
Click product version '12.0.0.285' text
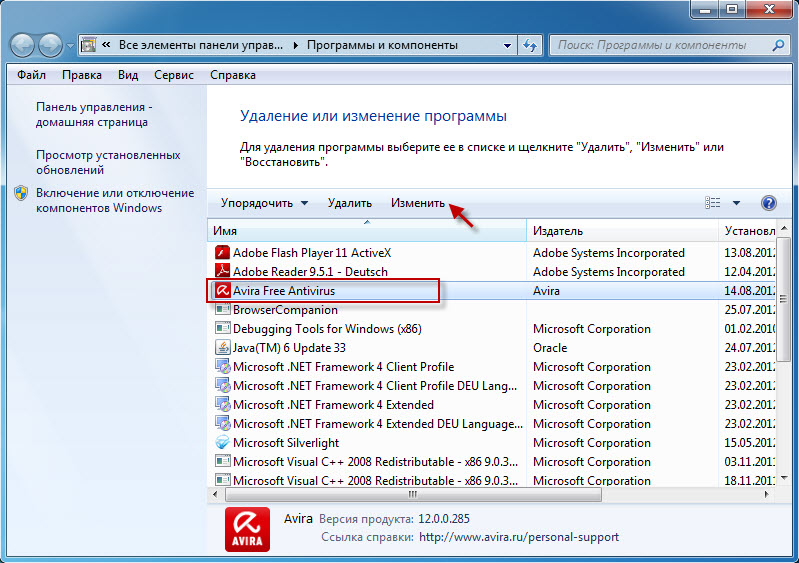pyautogui.click(x=444, y=519)
